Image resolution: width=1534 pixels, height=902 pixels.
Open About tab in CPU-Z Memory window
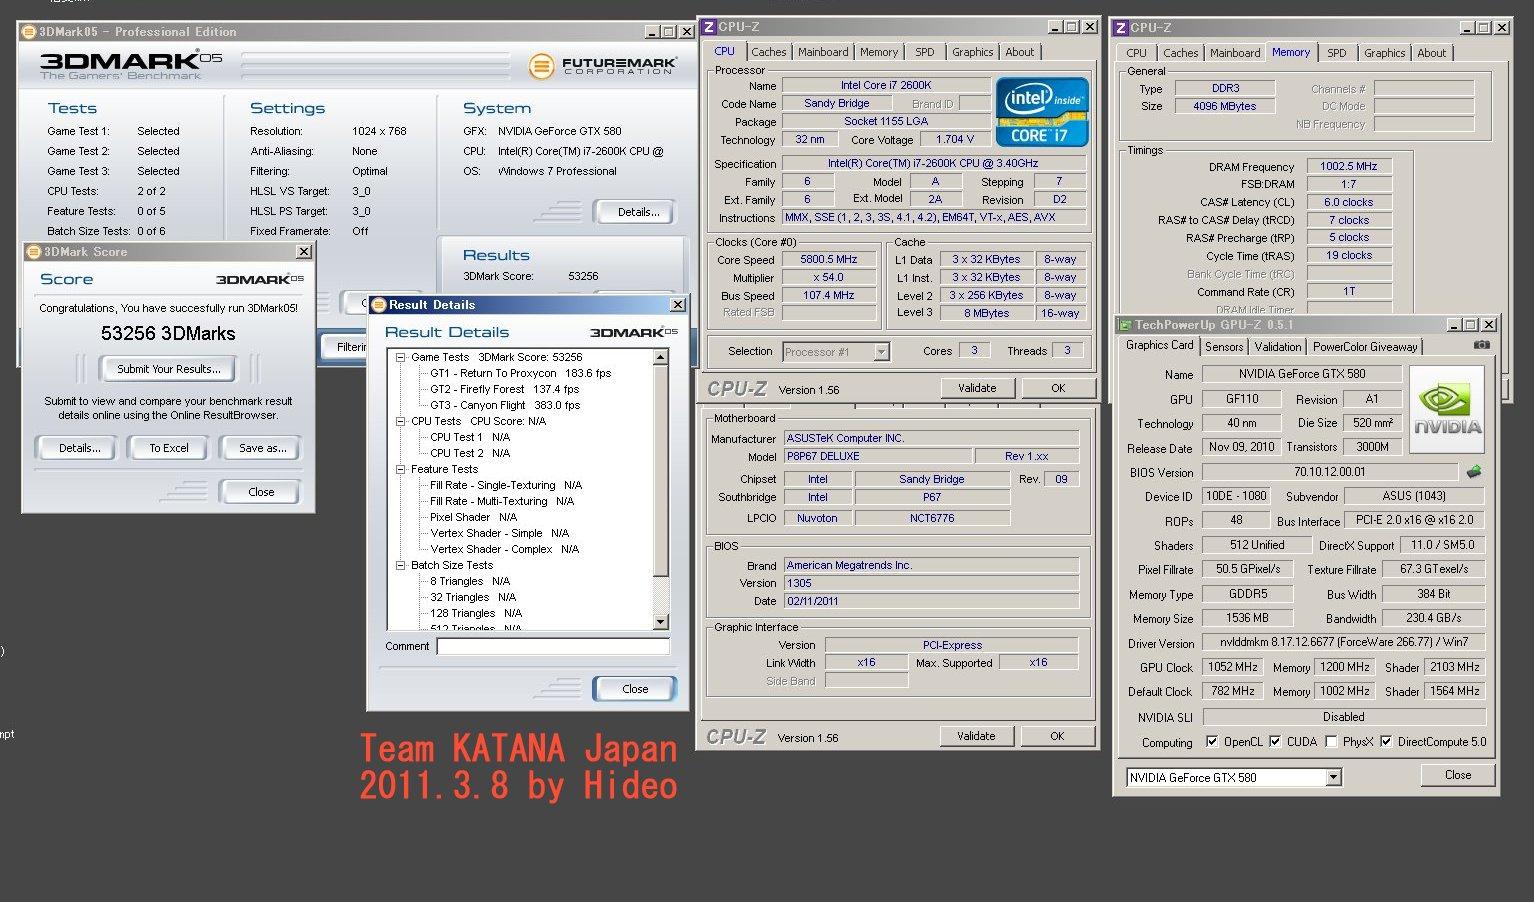1431,53
